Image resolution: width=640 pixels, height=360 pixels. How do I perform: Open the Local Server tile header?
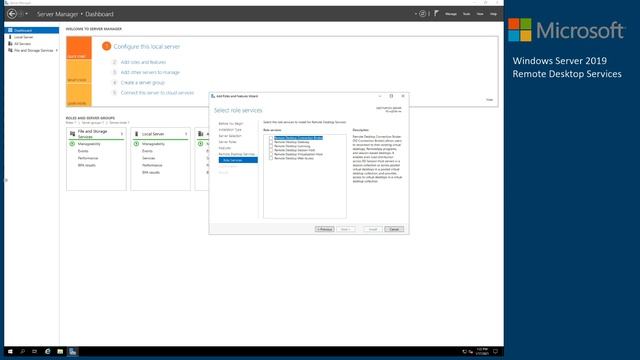[161, 134]
